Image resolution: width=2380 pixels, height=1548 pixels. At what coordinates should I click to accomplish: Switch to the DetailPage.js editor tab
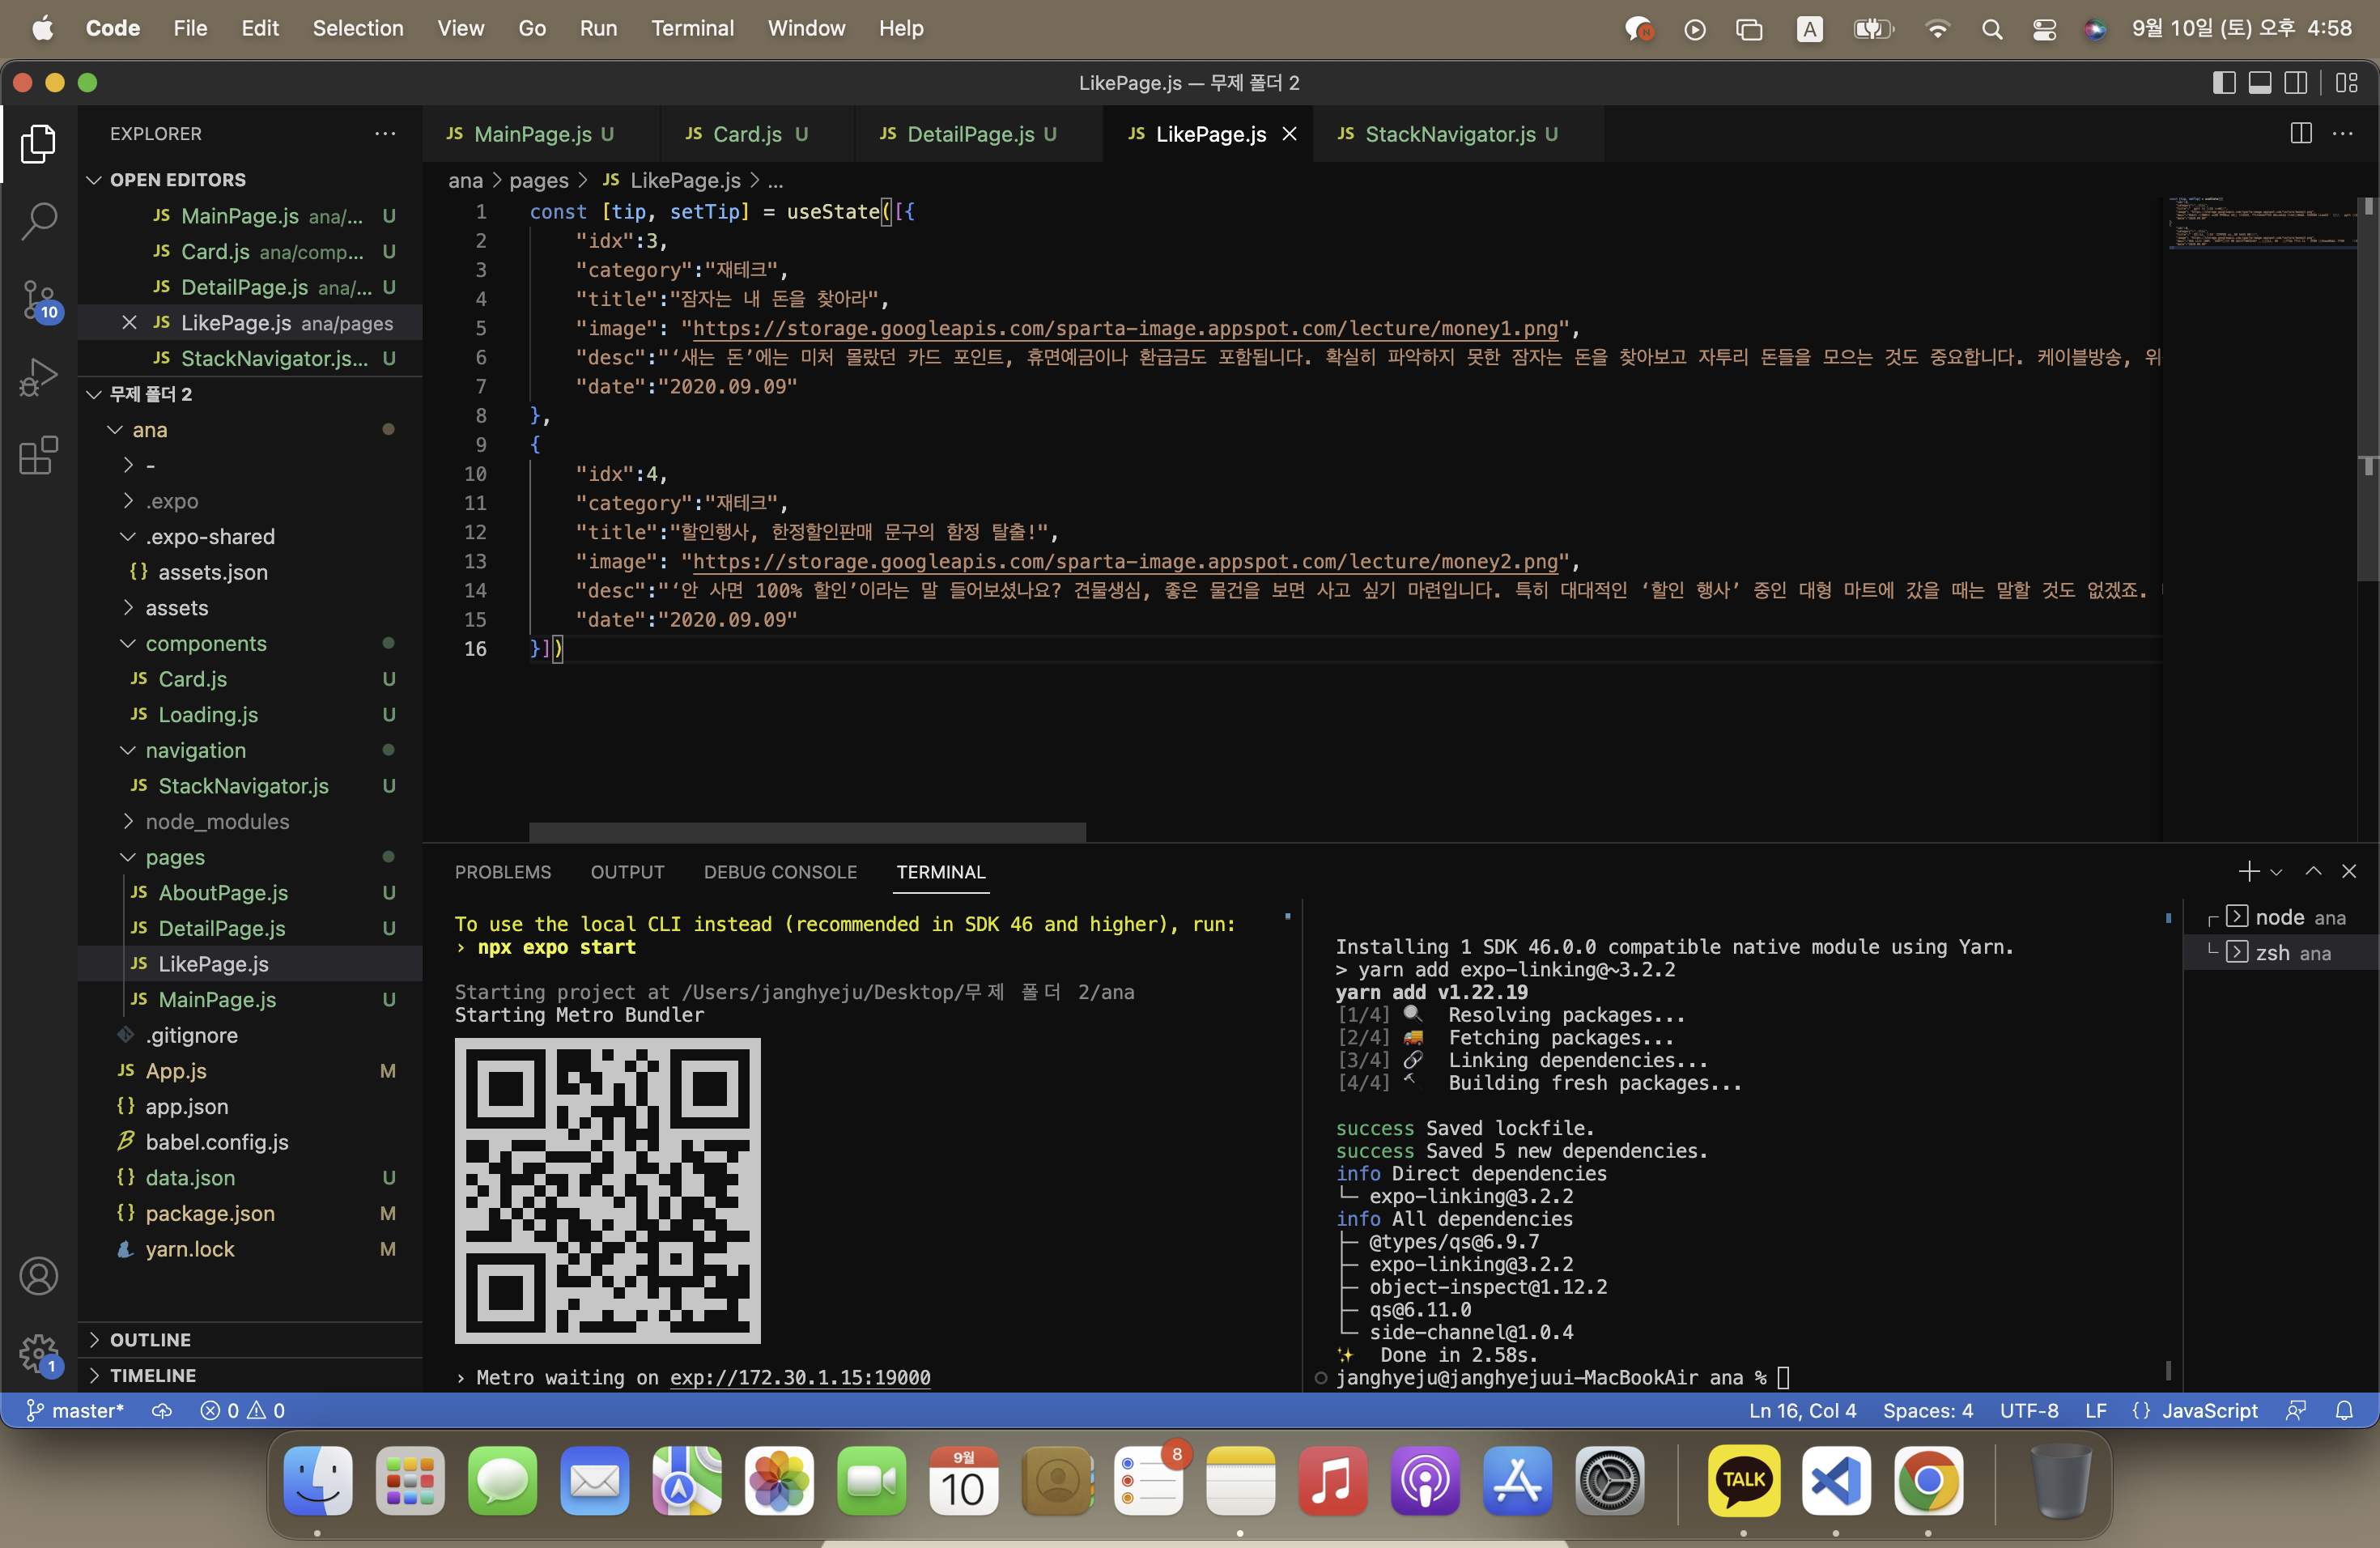[979, 134]
